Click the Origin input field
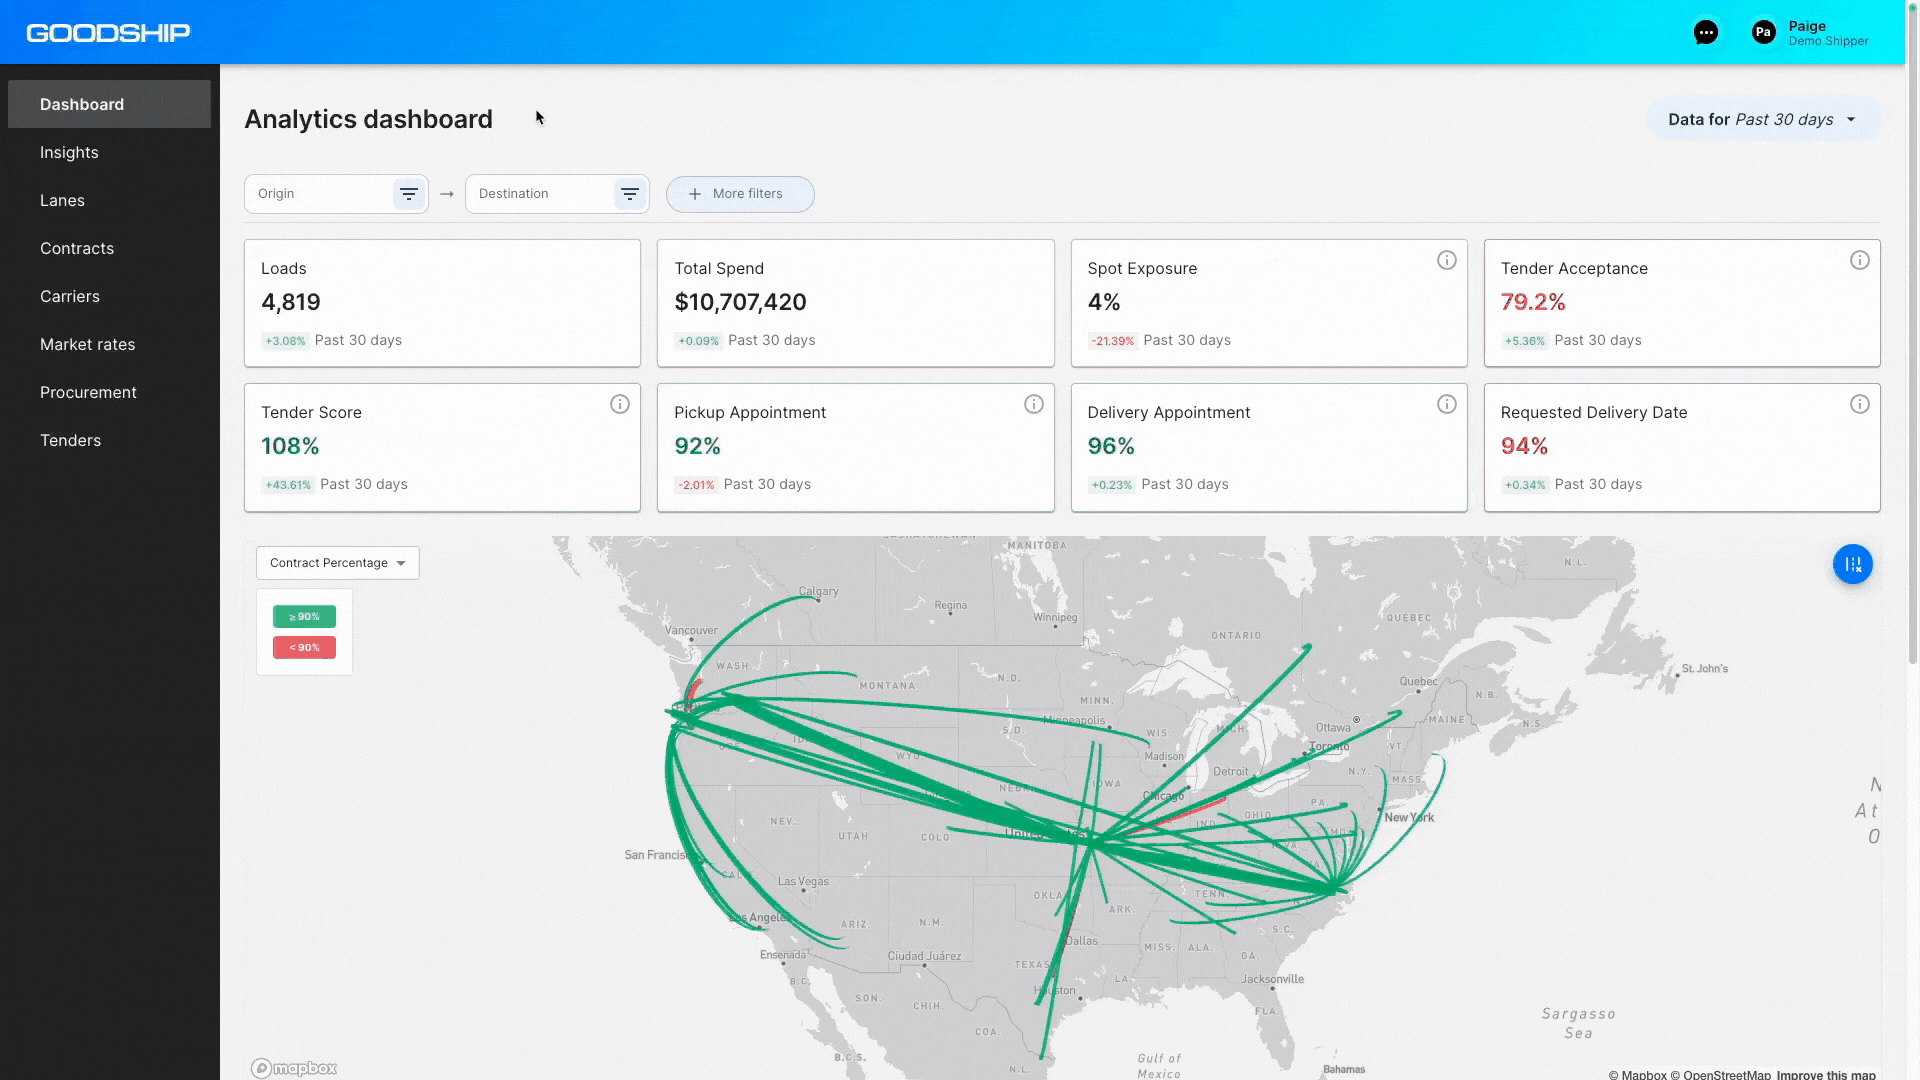Image resolution: width=1920 pixels, height=1080 pixels. coord(320,194)
